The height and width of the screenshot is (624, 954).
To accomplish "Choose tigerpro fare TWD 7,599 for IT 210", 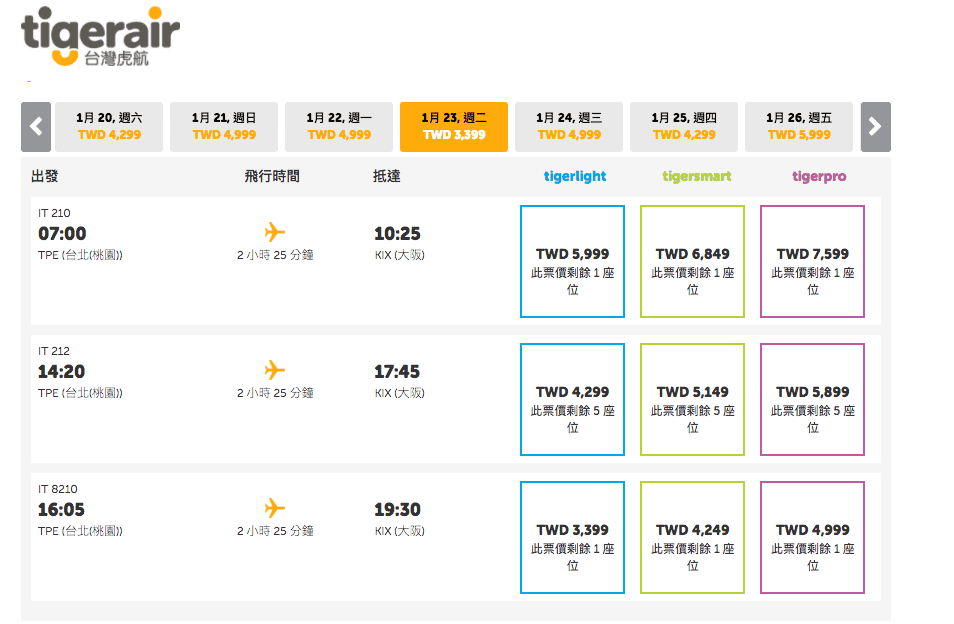I will (812, 261).
